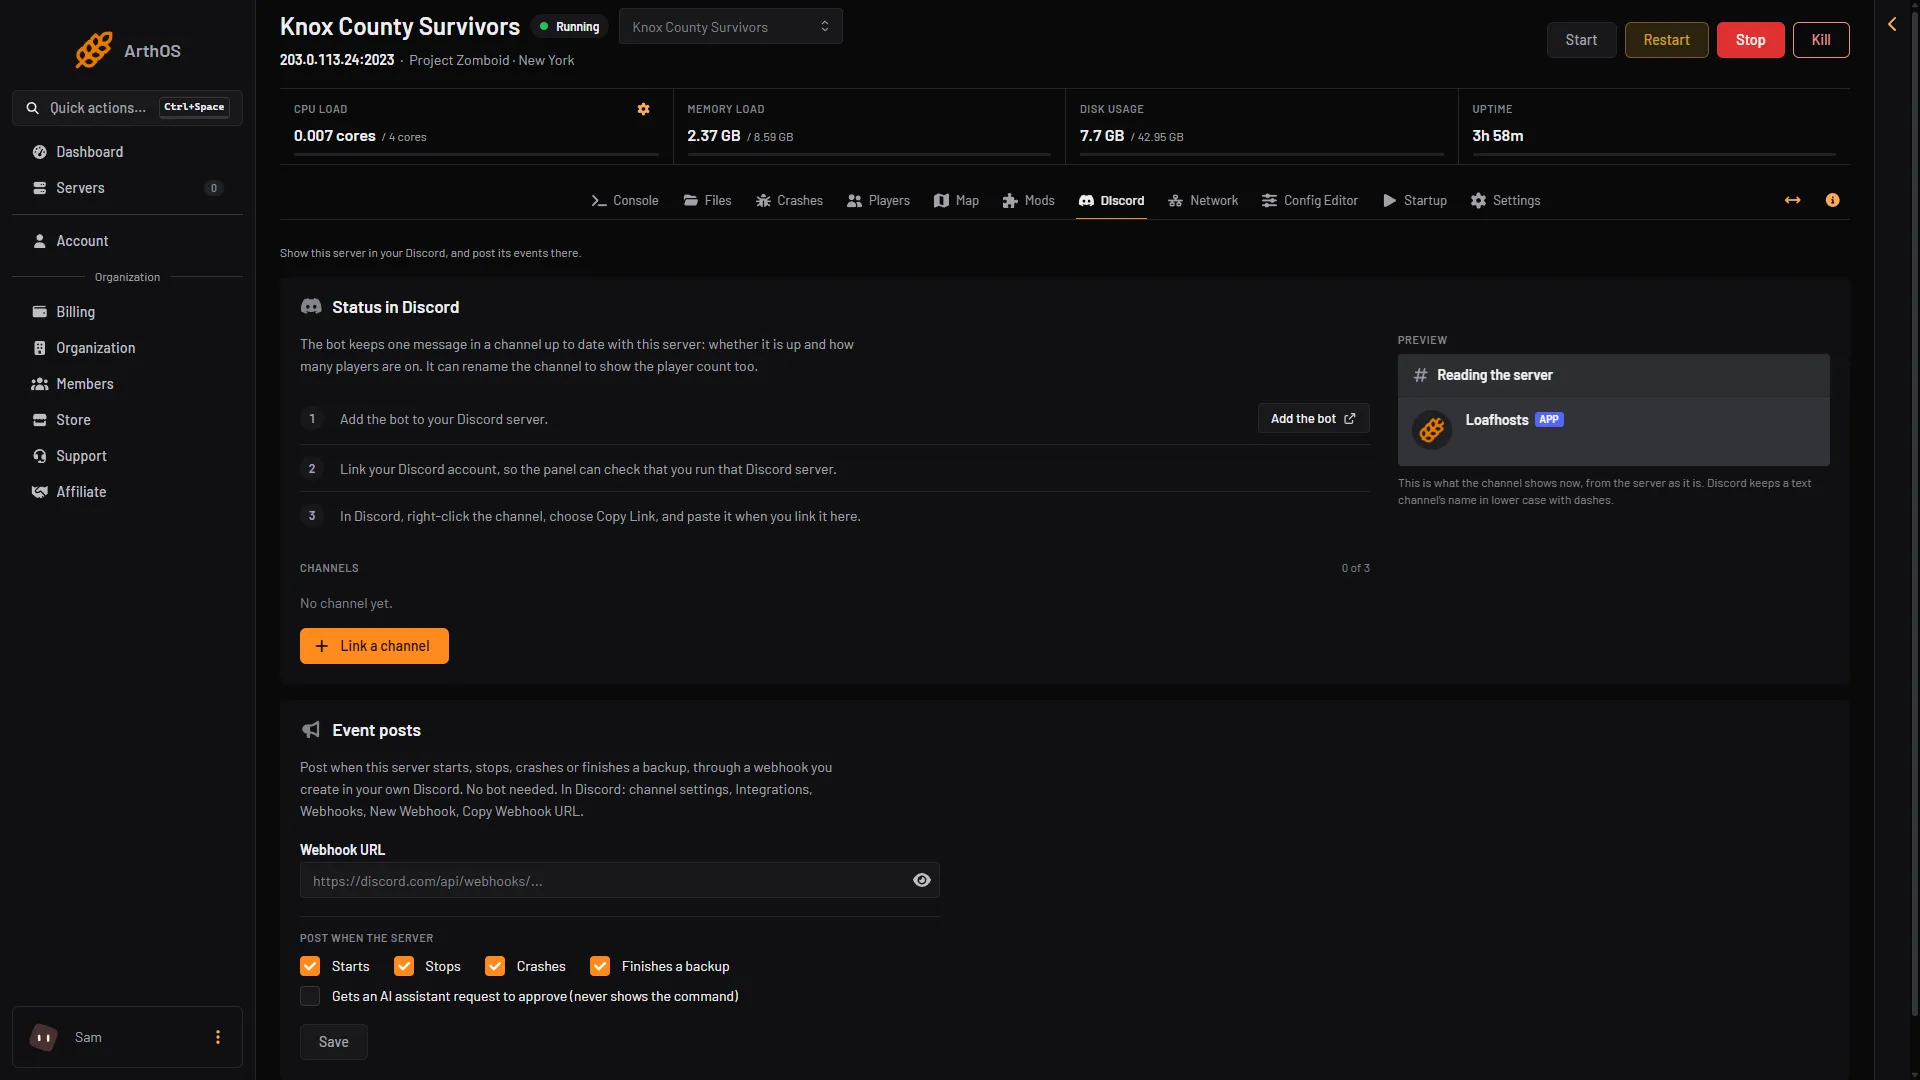Enable the AI assistant request checkbox
This screenshot has width=1920, height=1080.
point(310,996)
